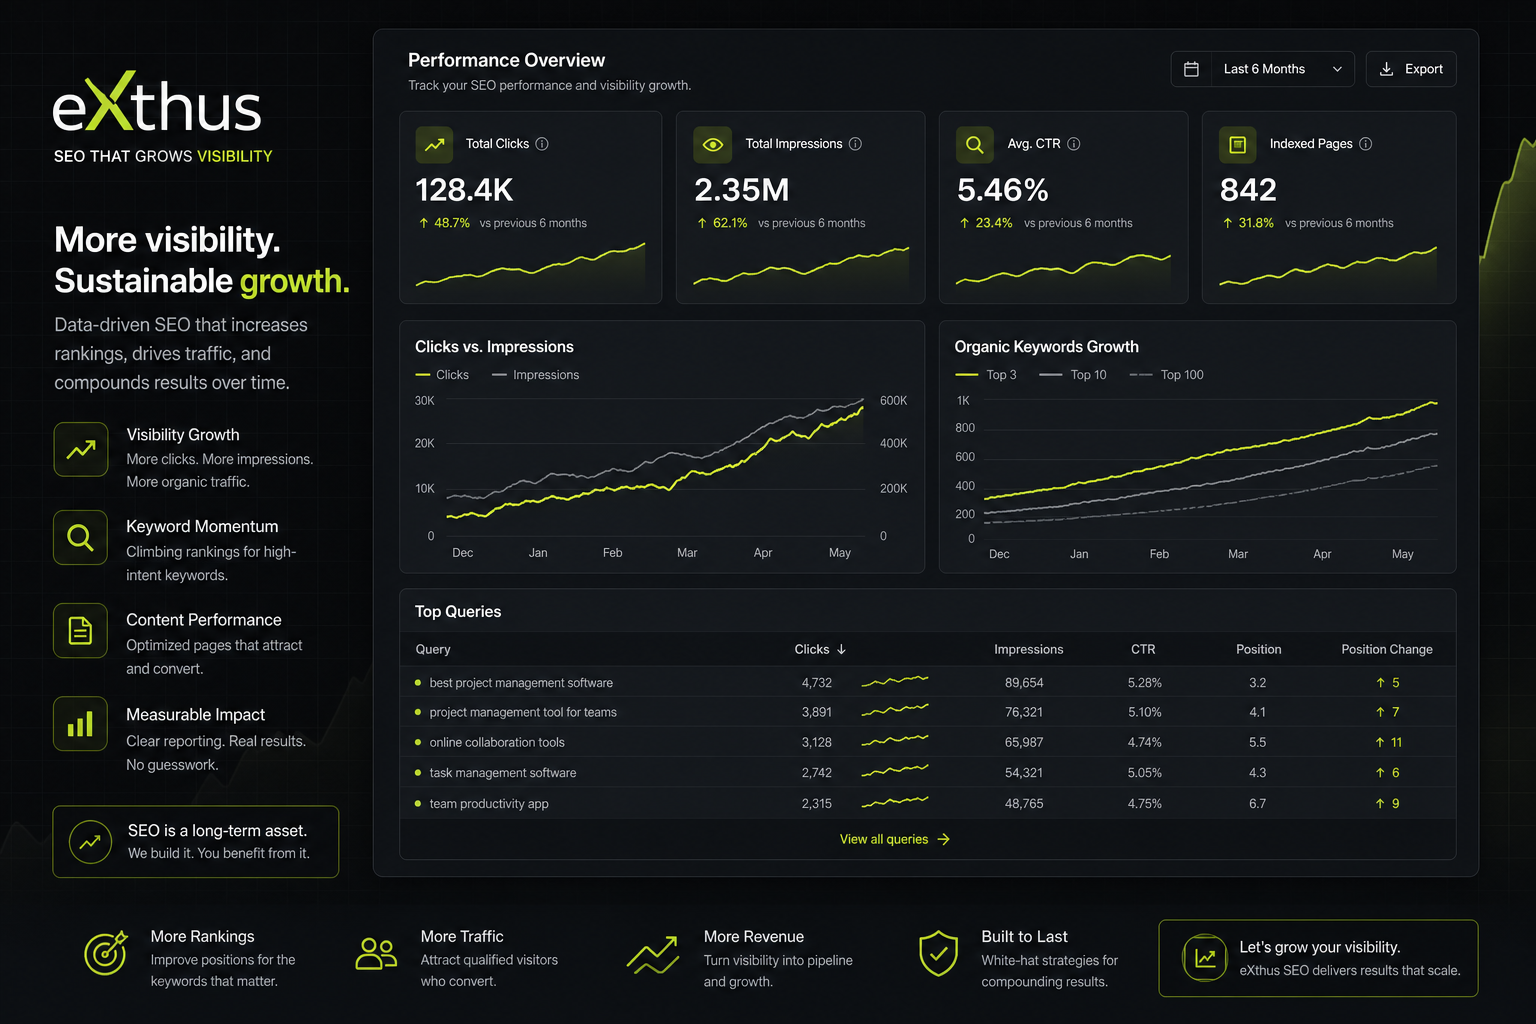Click the sparkline in team productivity app row
1536x1024 pixels.
(895, 801)
